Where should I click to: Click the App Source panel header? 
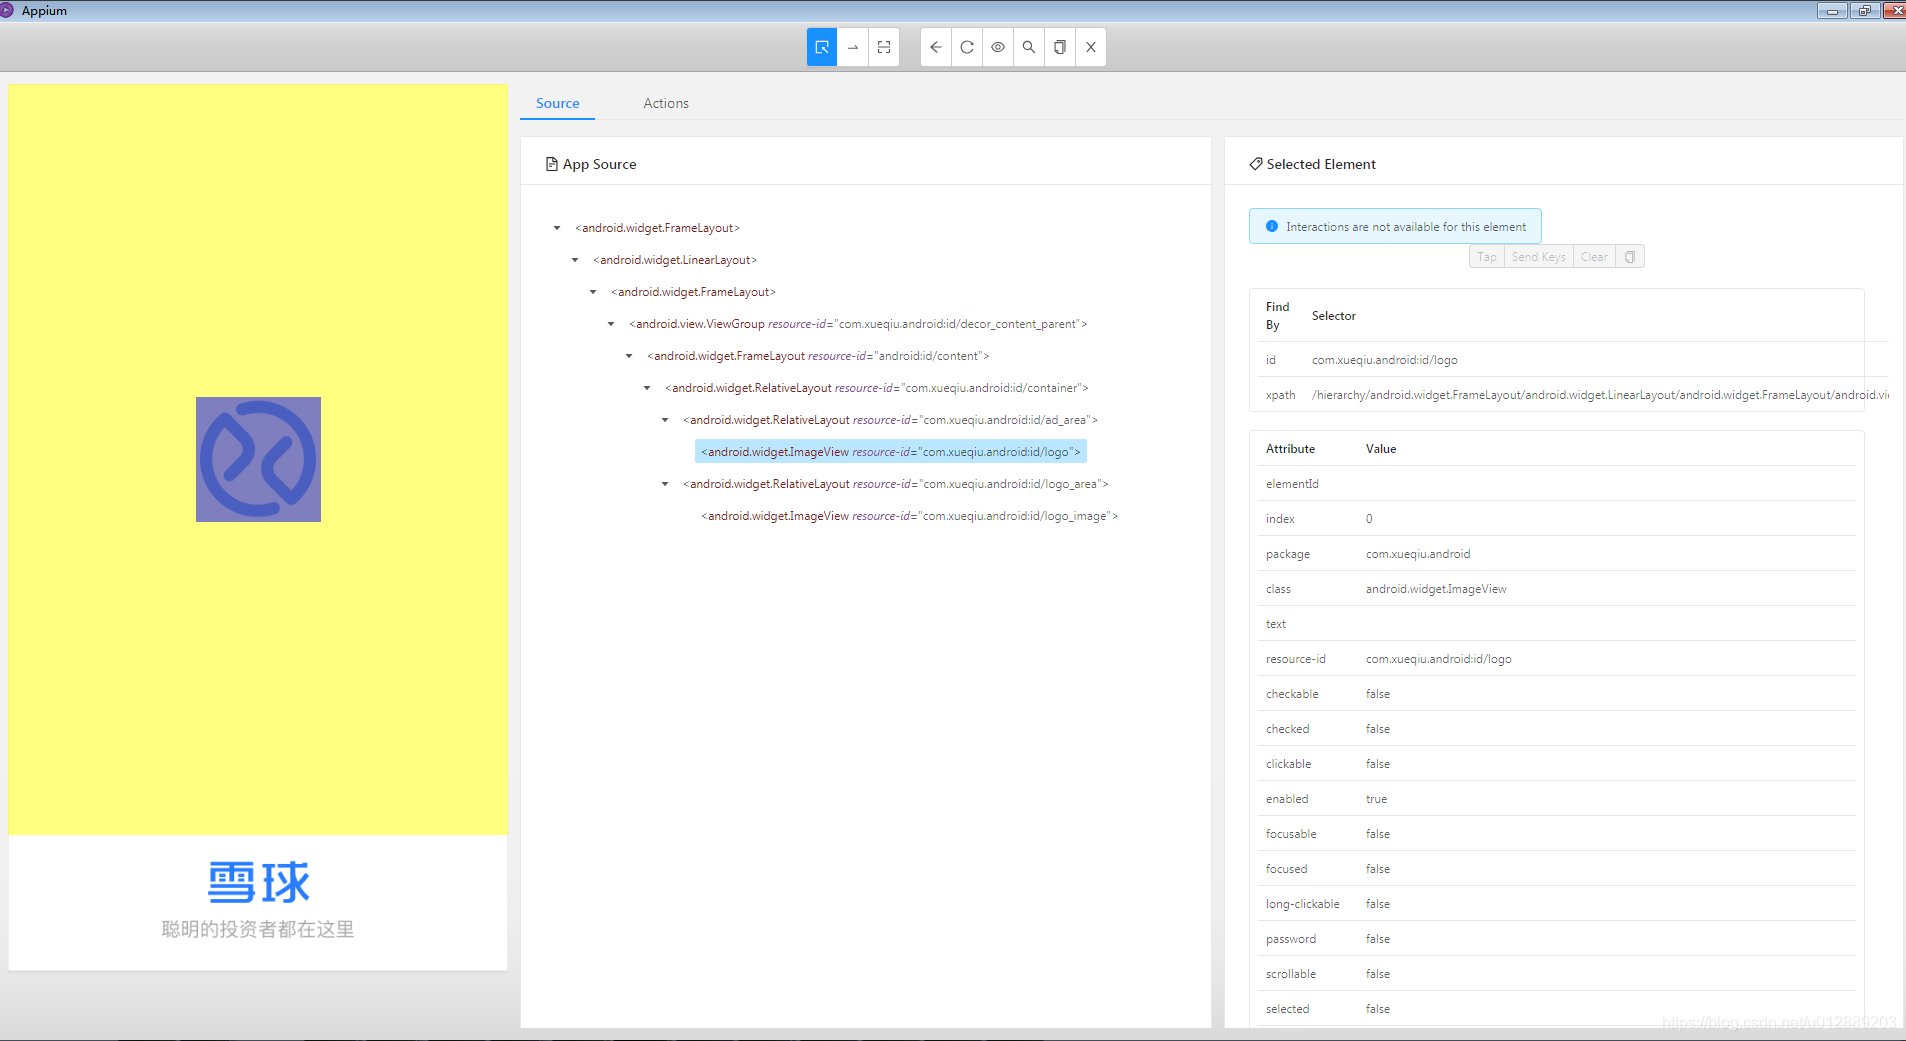[591, 164]
